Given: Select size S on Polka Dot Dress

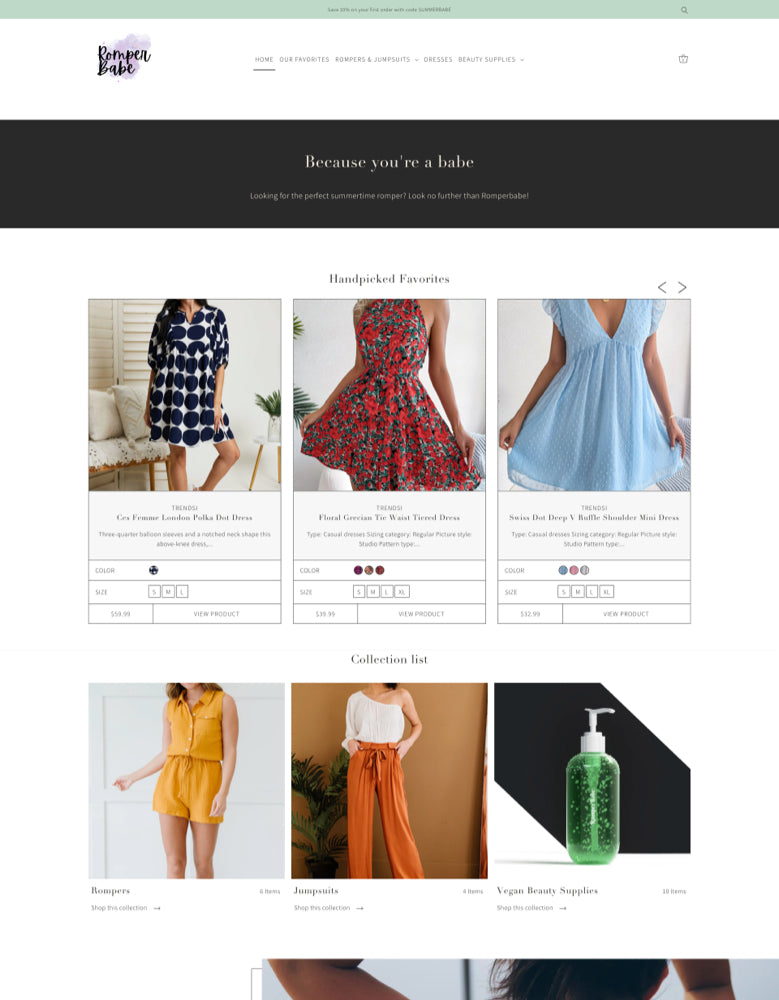Looking at the screenshot, I should click(154, 592).
